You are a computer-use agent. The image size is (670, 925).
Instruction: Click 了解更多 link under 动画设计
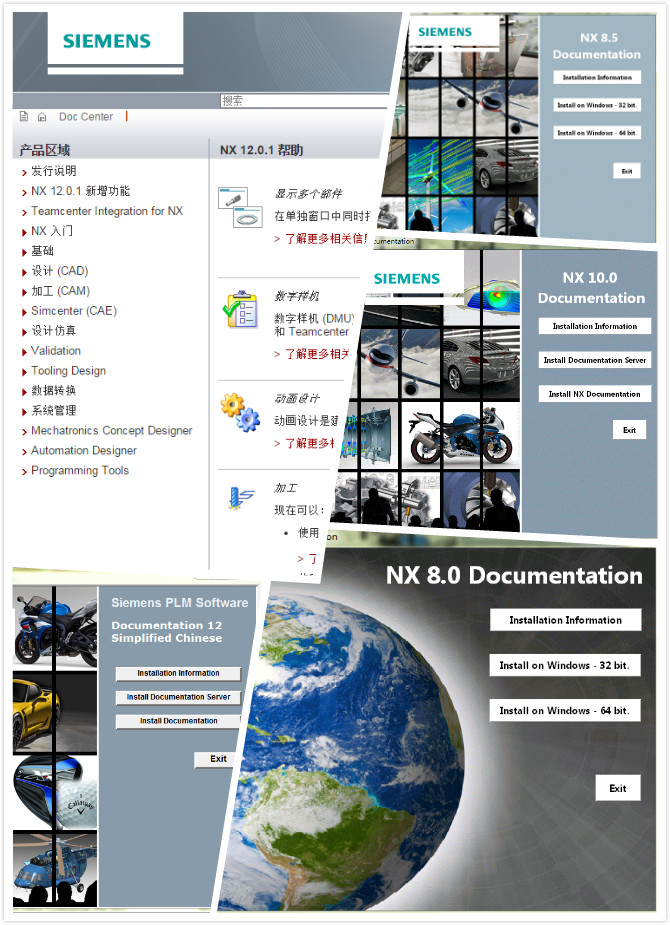click(305, 443)
